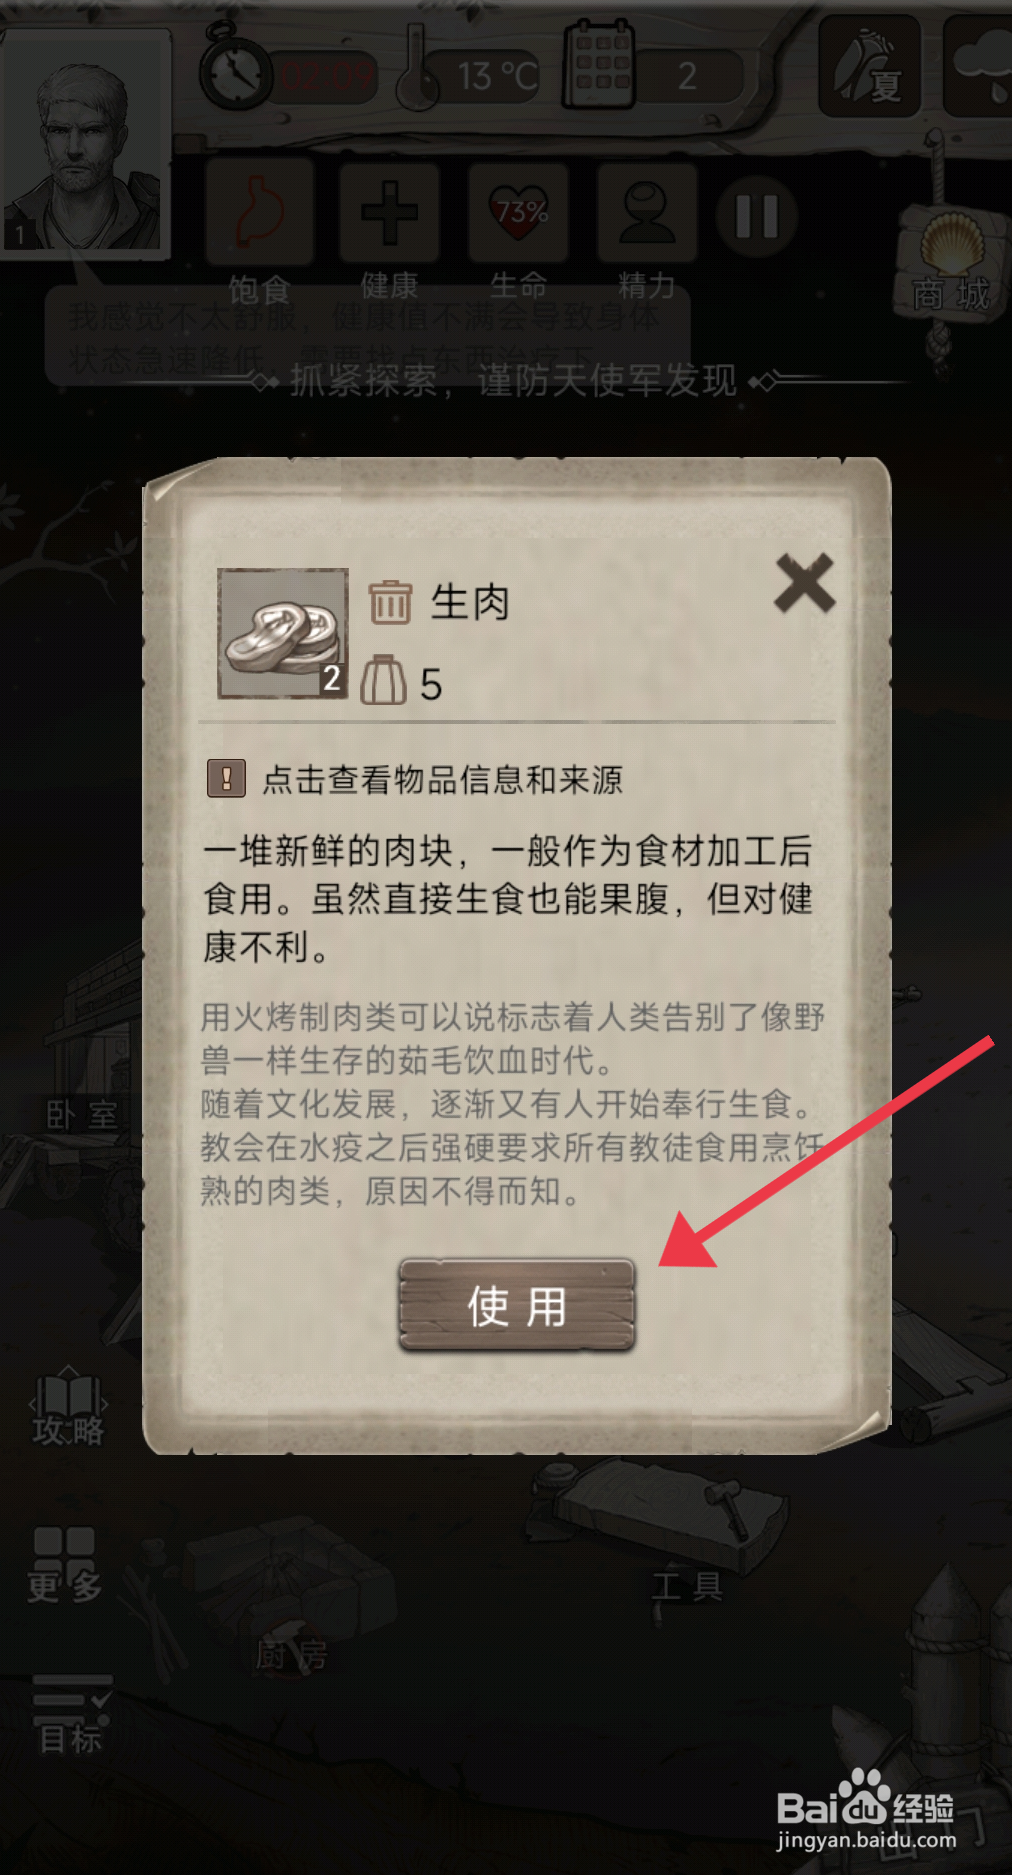Tap the 生肉 item thumbnail
The height and width of the screenshot is (1875, 1012).
click(x=283, y=633)
